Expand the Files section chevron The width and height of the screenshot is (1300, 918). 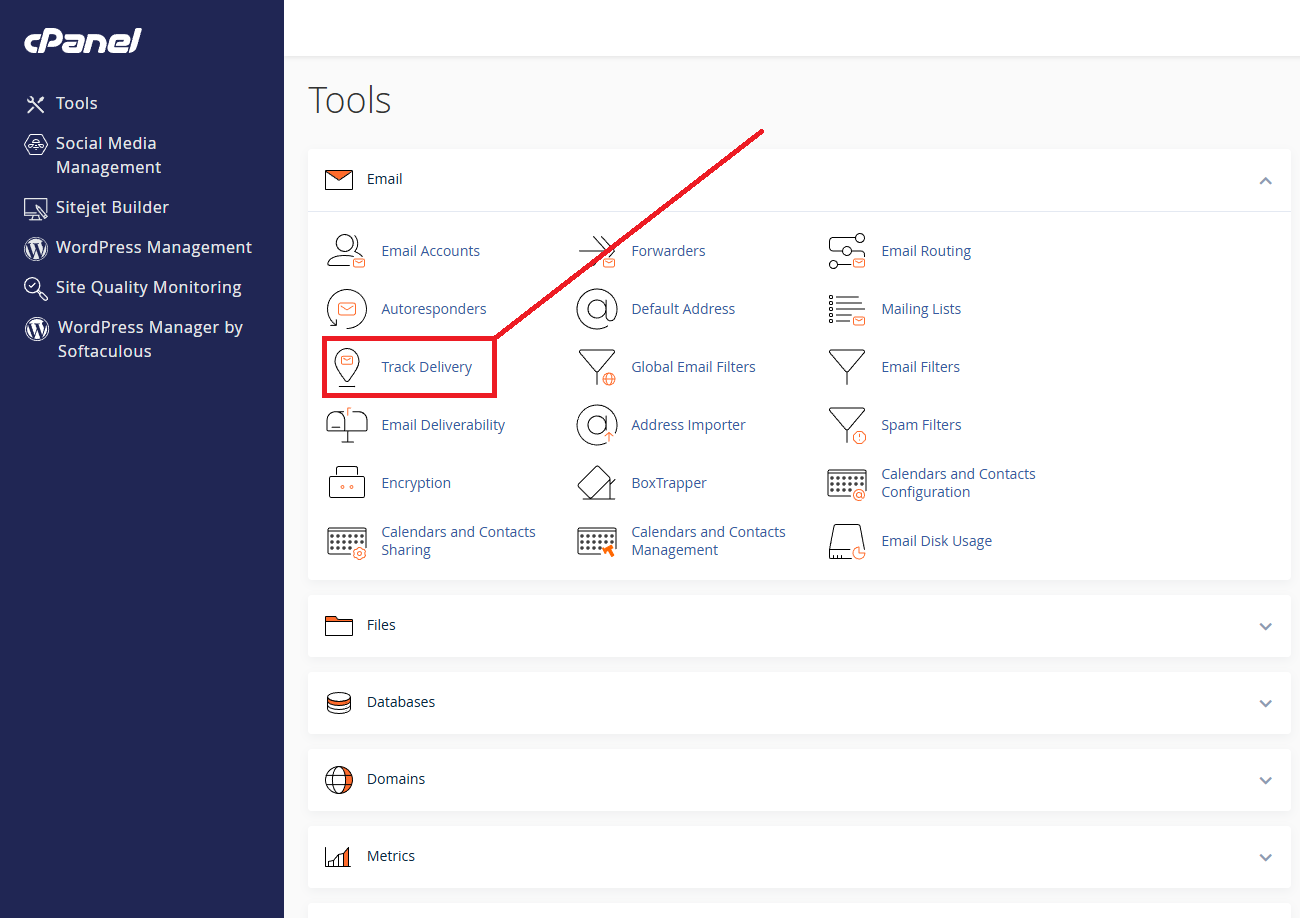coord(1266,626)
